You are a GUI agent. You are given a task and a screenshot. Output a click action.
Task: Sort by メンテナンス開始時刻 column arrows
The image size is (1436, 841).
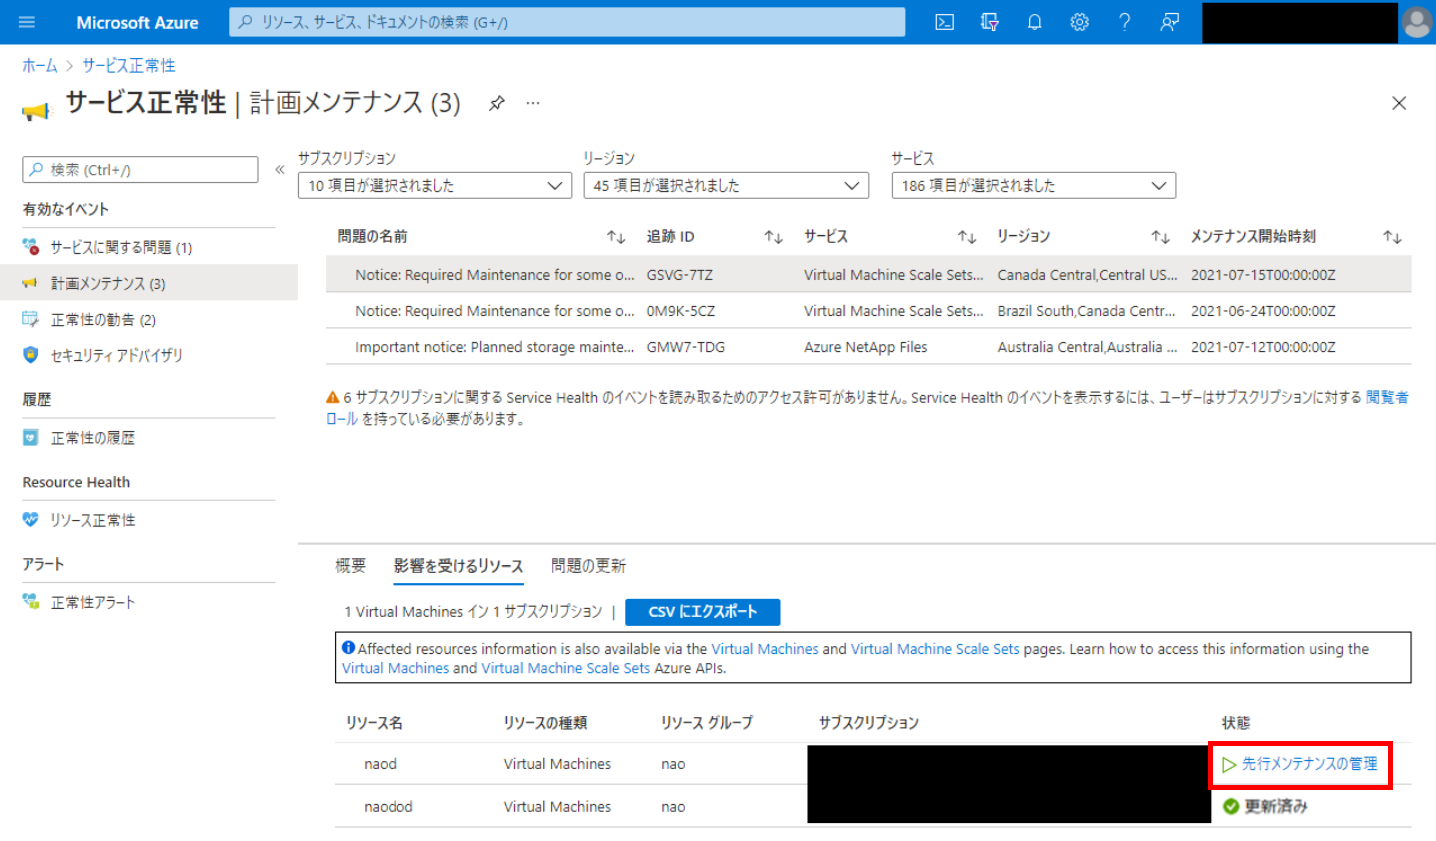coord(1392,237)
